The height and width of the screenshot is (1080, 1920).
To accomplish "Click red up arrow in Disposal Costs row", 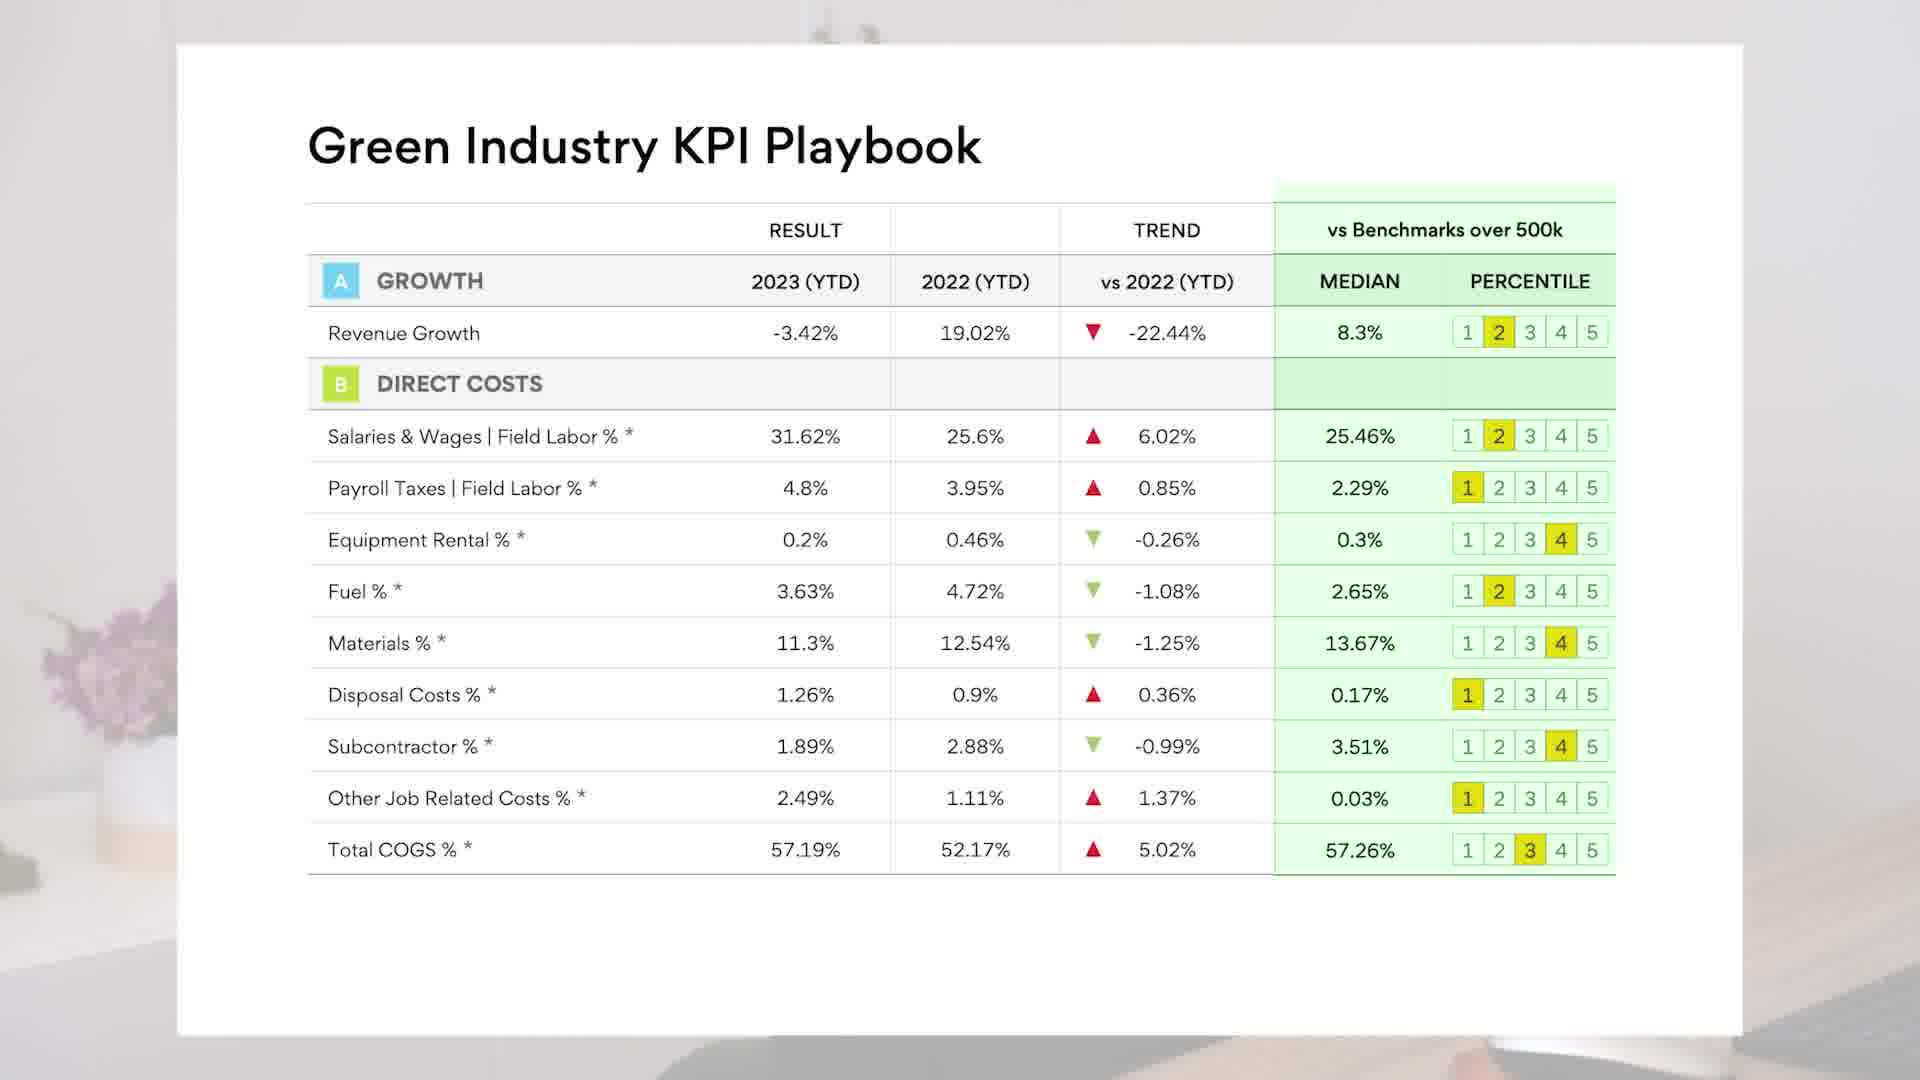I will tap(1093, 694).
